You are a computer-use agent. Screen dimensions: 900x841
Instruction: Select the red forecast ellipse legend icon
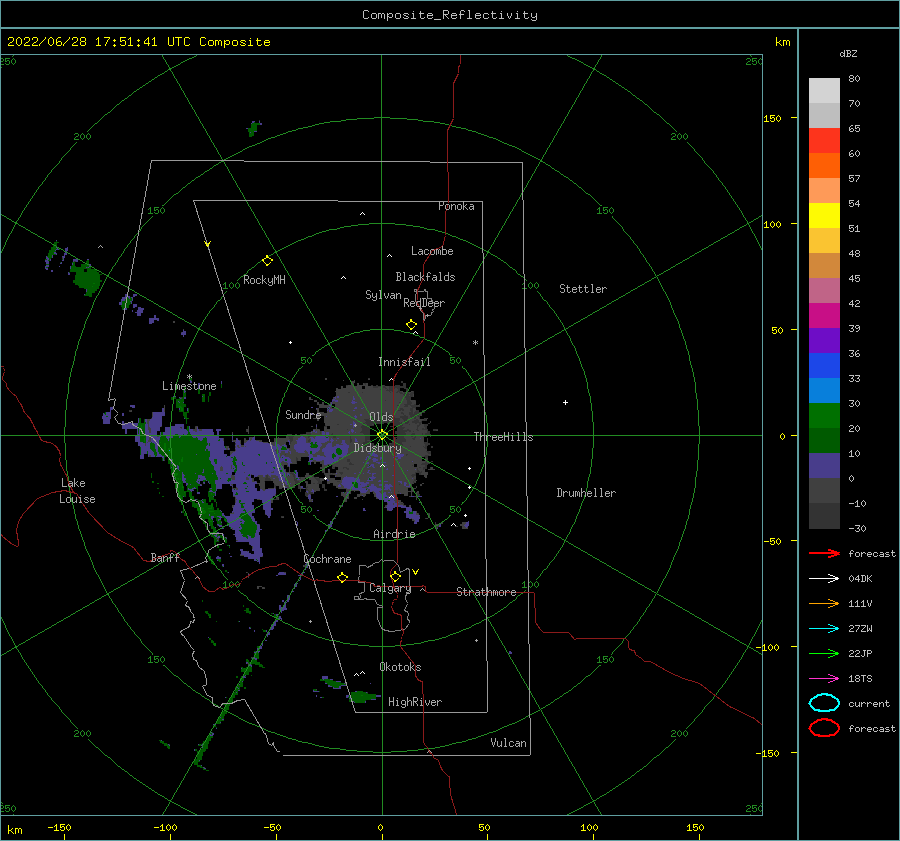pyautogui.click(x=824, y=728)
